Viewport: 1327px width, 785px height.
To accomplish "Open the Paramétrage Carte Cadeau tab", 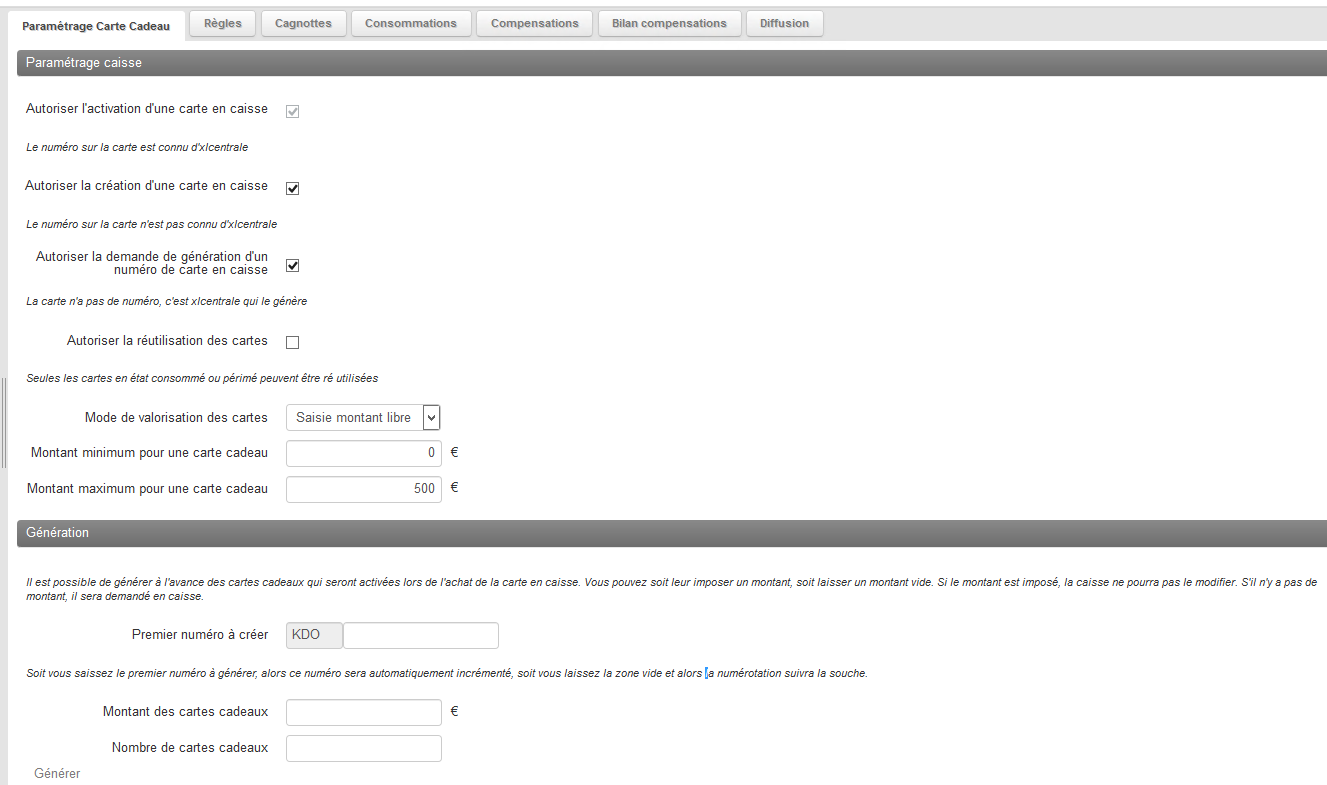I will click(96, 26).
